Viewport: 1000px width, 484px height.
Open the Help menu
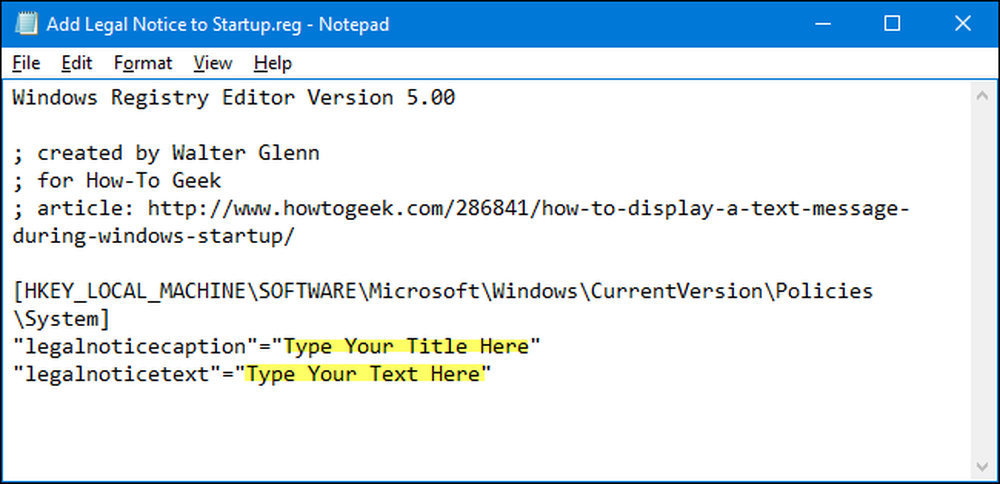click(272, 63)
